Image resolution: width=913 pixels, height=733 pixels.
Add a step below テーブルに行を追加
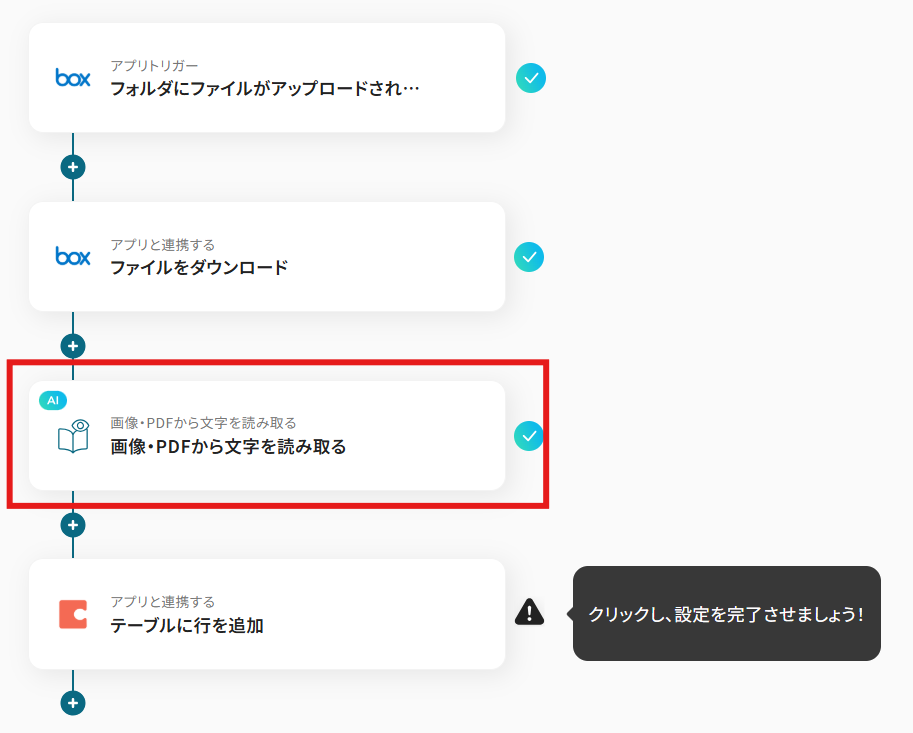[73, 703]
